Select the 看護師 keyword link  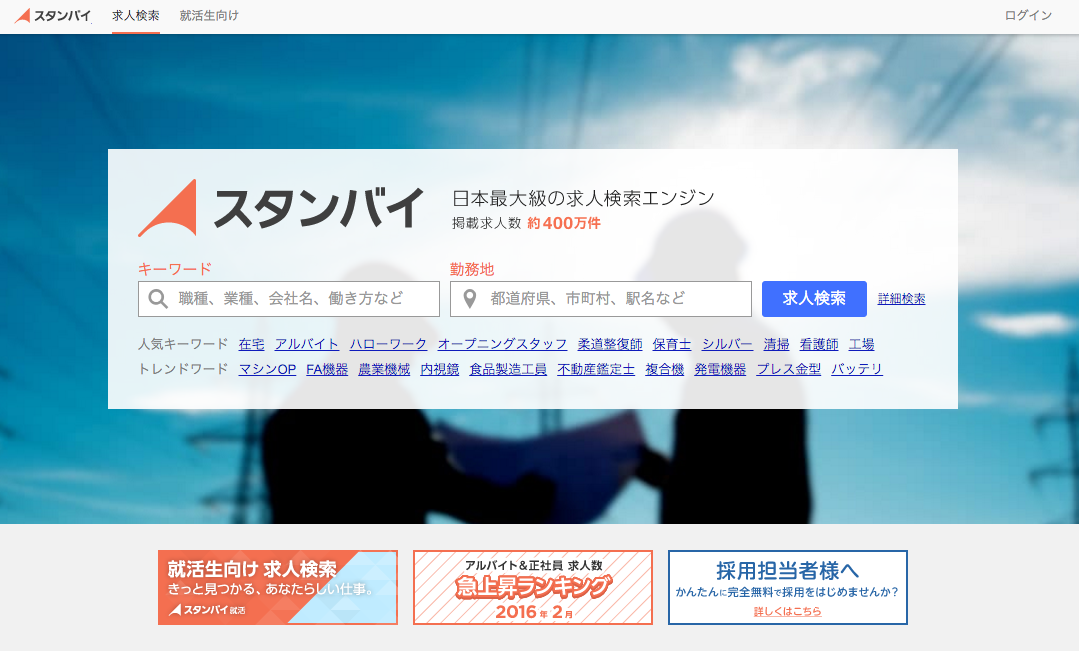[819, 344]
